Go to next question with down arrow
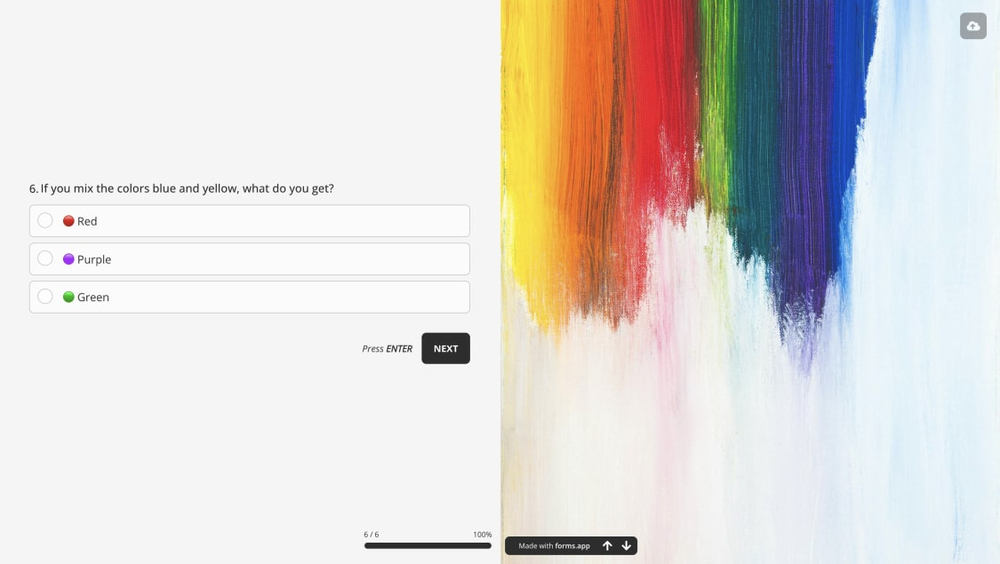1000x564 pixels. (626, 545)
